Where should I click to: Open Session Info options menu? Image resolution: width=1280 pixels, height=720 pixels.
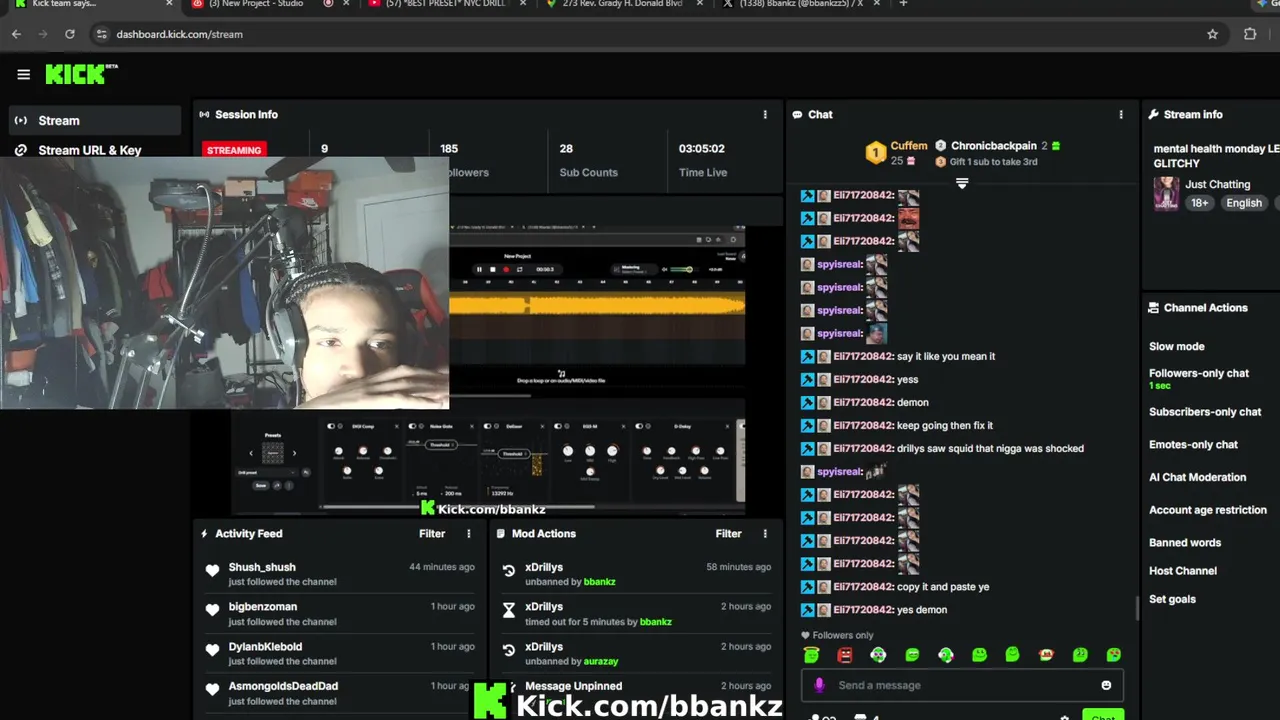click(765, 115)
